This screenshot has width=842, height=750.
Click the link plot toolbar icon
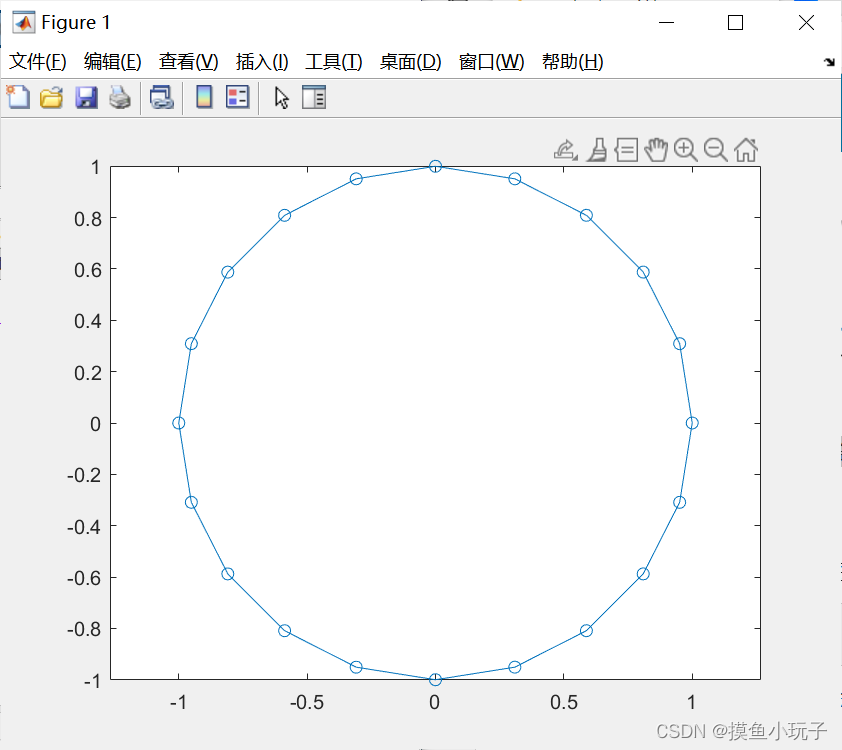[x=162, y=98]
